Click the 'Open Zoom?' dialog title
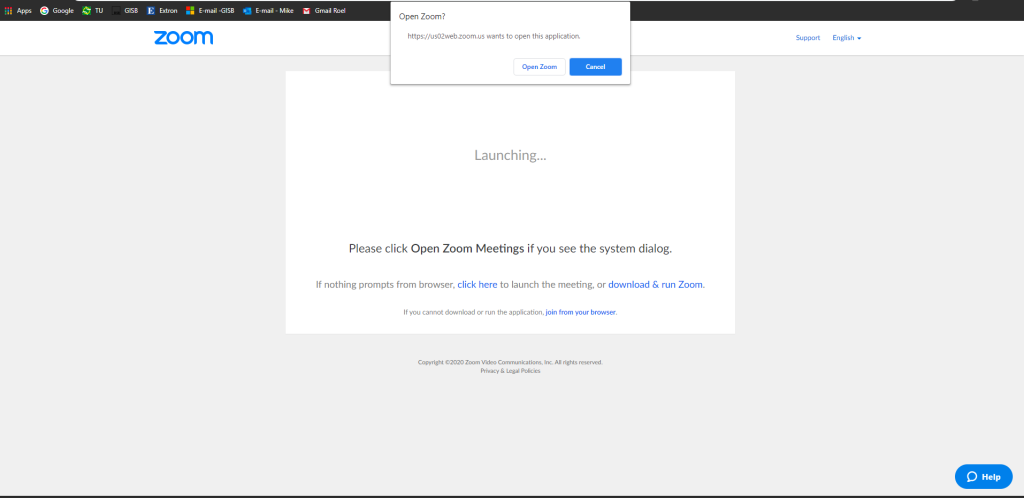The width and height of the screenshot is (1024, 498). (x=422, y=17)
